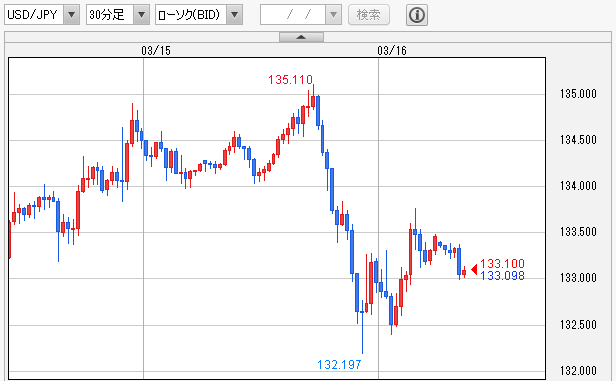Click the low price label 132.197
Image resolution: width=616 pixels, height=381 pixels.
coord(339,365)
